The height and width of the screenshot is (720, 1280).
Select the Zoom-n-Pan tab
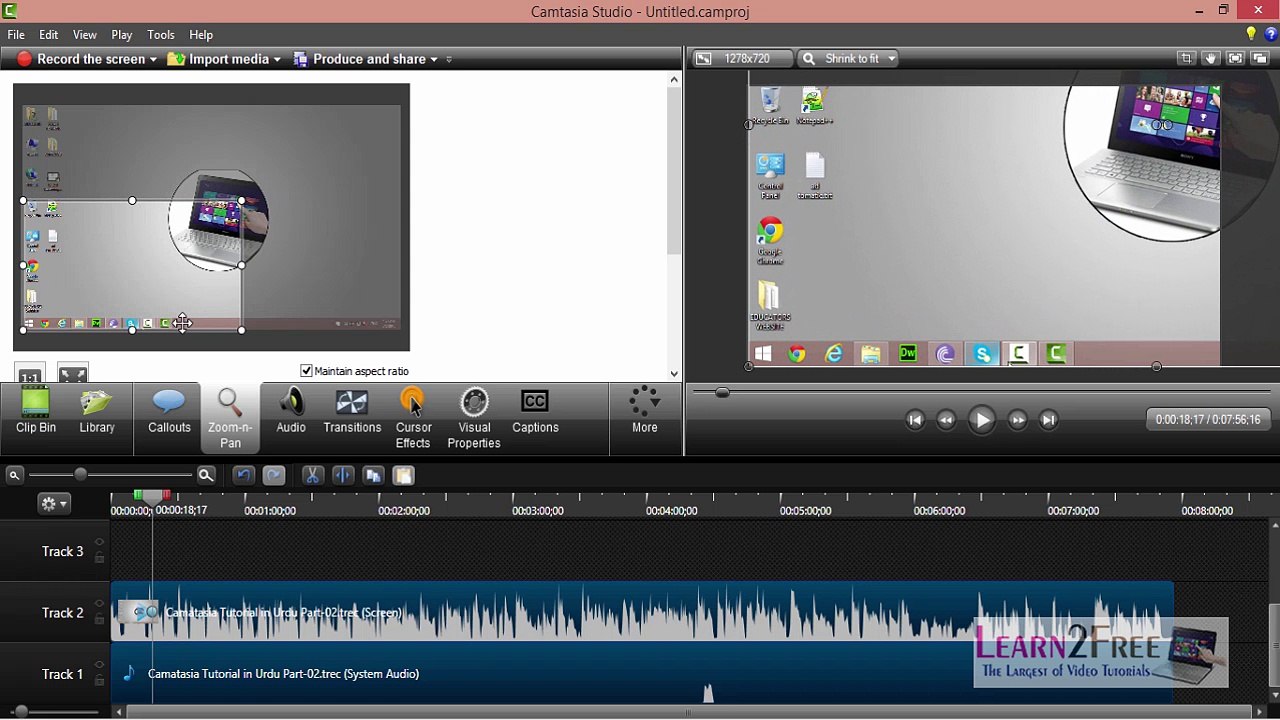click(230, 418)
